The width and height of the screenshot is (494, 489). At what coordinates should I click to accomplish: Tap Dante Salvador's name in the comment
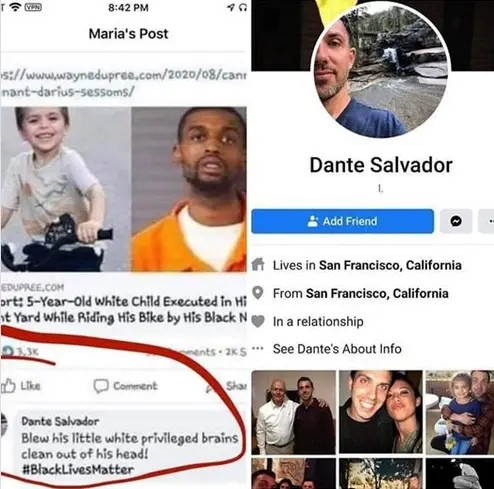tap(60, 421)
